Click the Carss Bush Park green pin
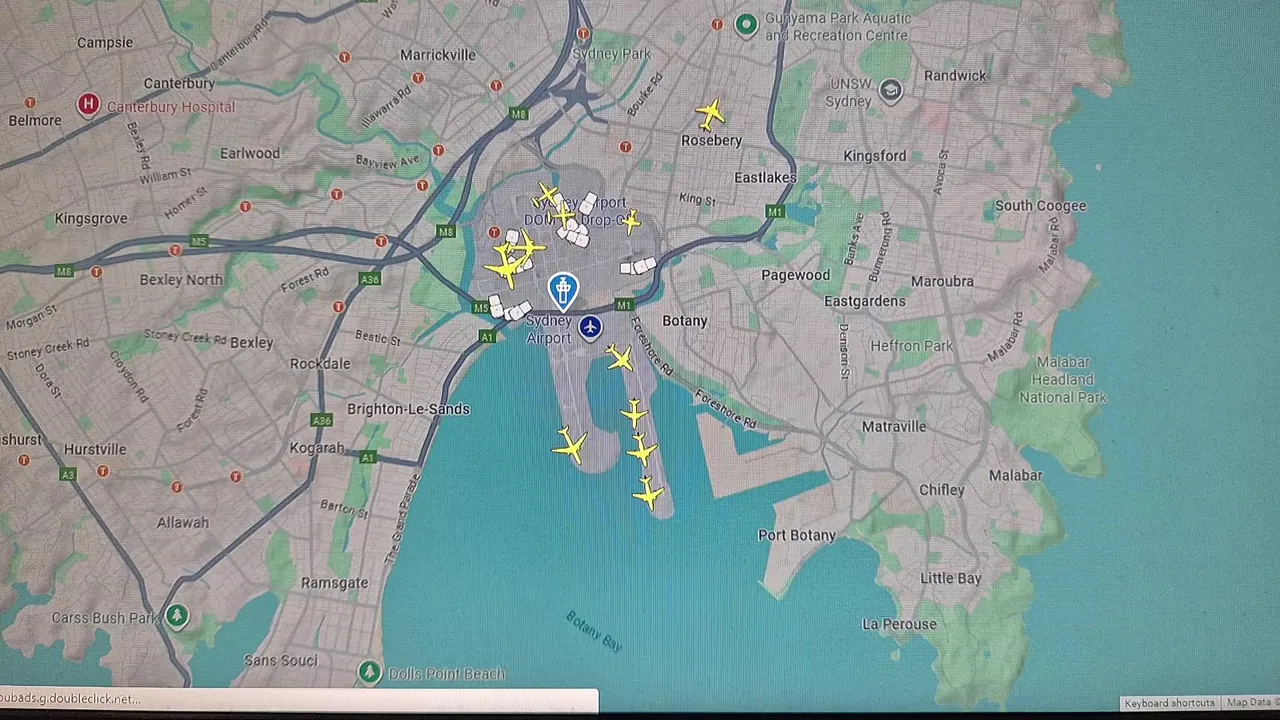Image resolution: width=1280 pixels, height=720 pixels. (177, 615)
